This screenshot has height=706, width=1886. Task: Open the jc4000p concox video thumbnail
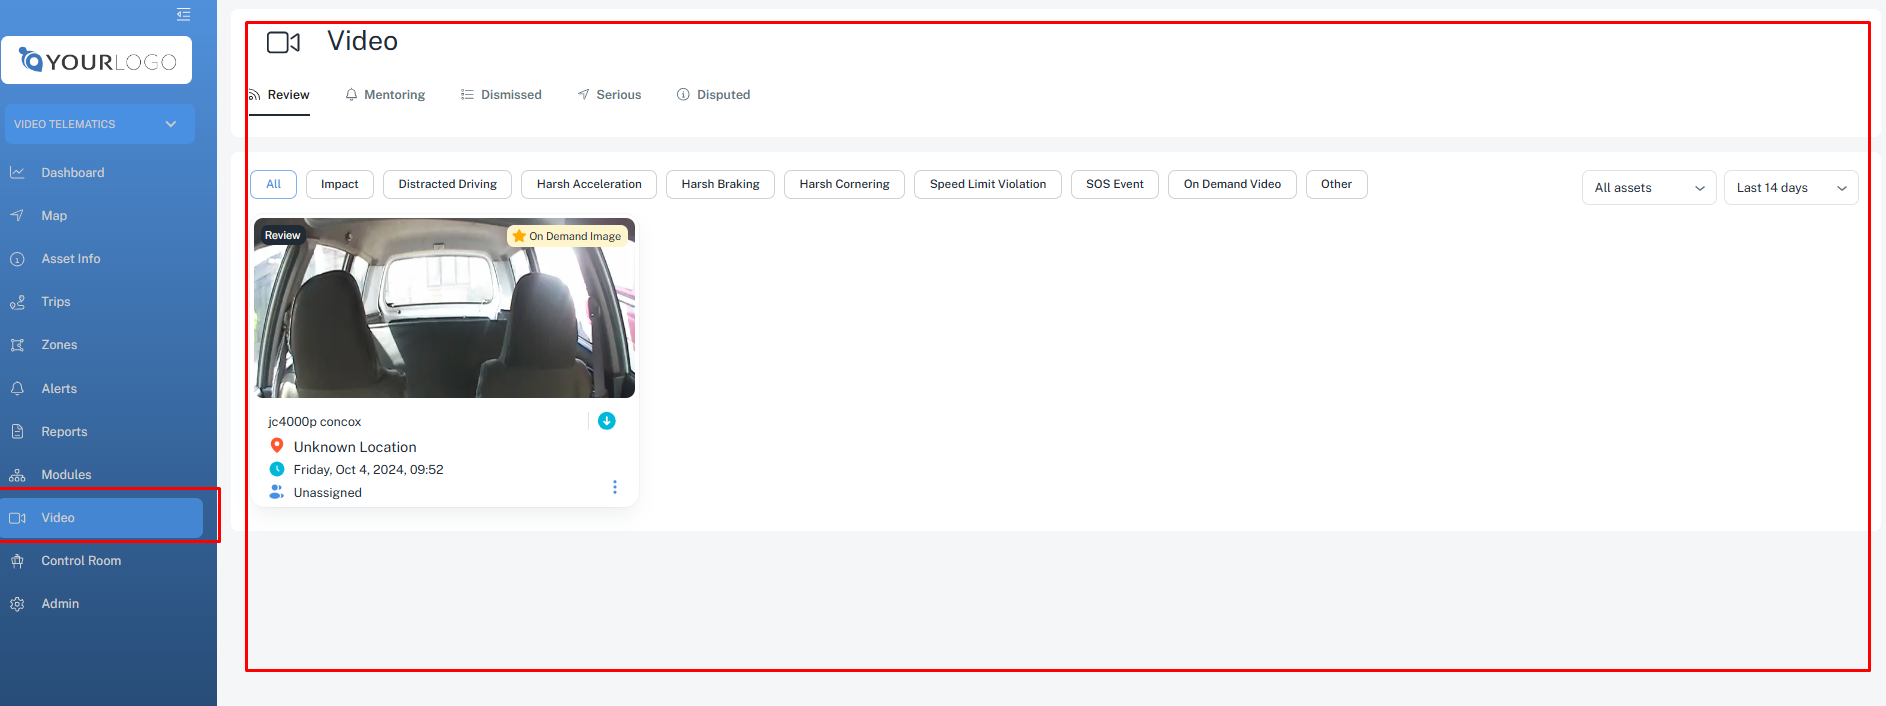445,308
